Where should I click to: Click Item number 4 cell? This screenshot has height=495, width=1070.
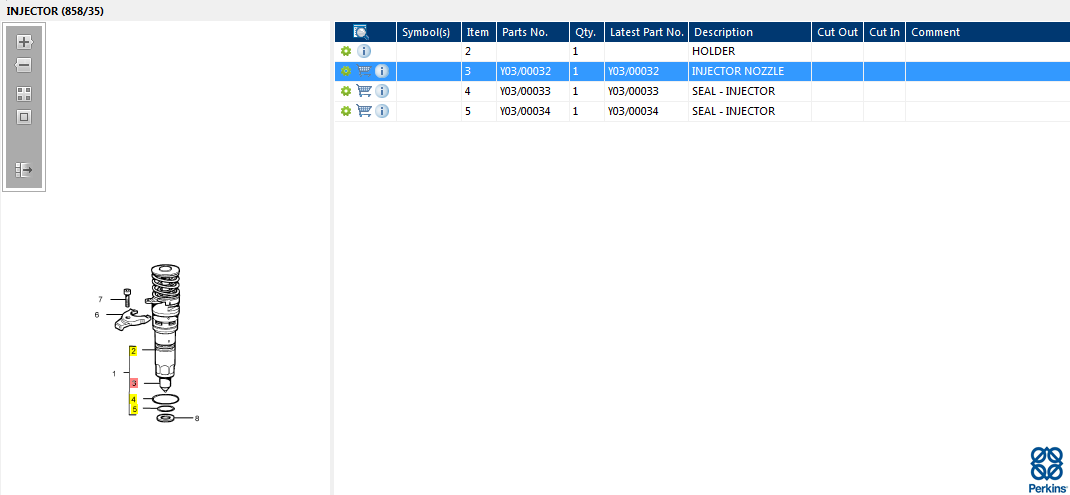[479, 91]
